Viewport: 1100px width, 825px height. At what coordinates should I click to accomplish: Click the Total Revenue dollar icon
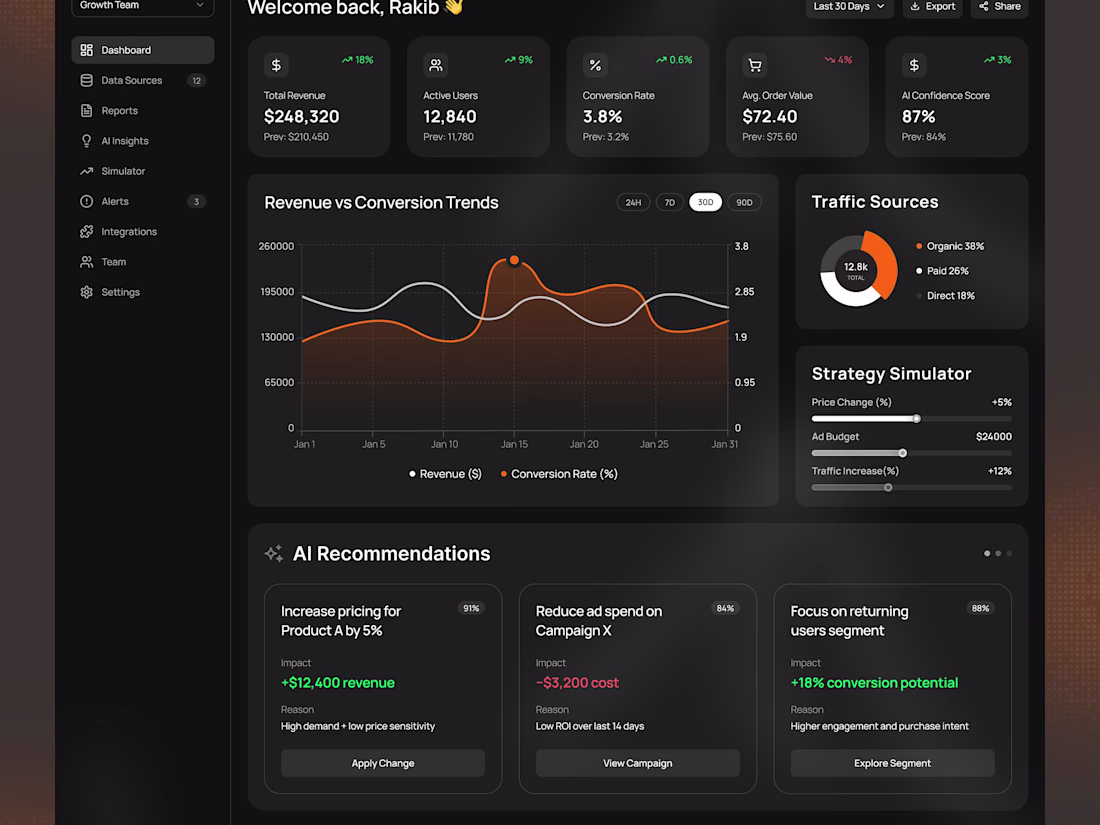click(276, 65)
